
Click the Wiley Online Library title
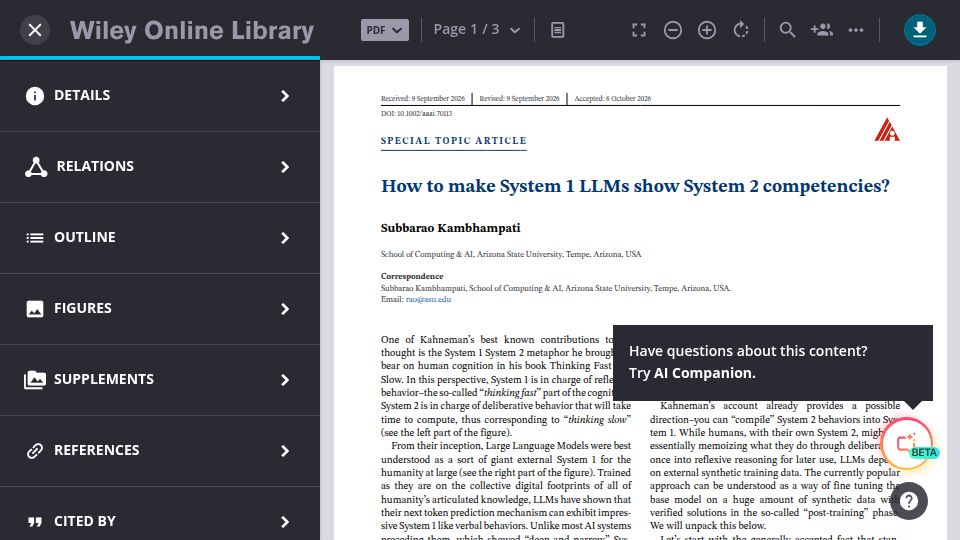point(192,30)
